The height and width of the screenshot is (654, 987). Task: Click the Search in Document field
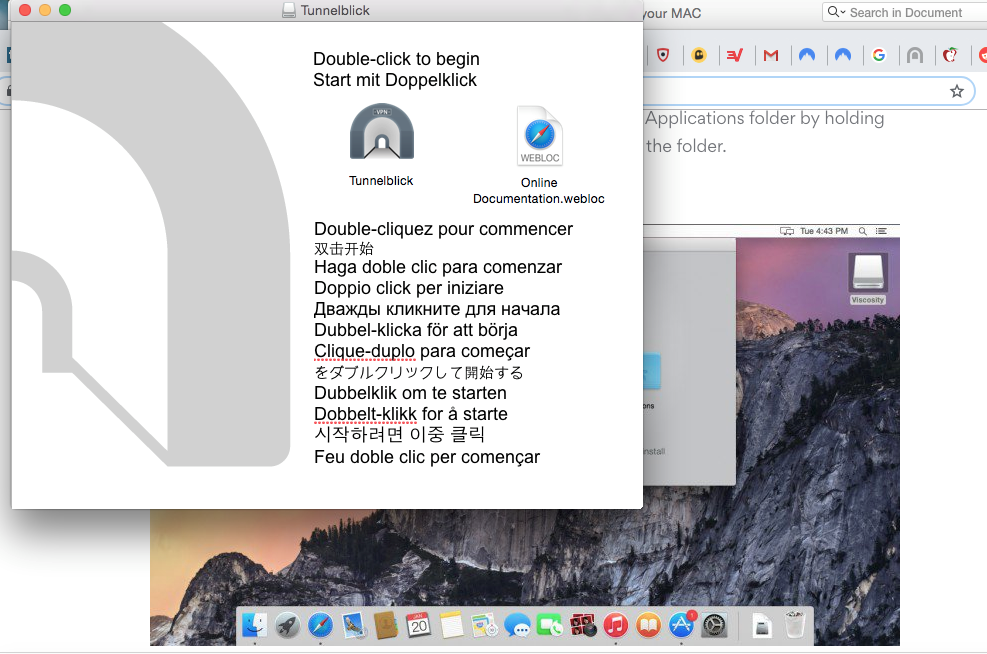pyautogui.click(x=906, y=12)
